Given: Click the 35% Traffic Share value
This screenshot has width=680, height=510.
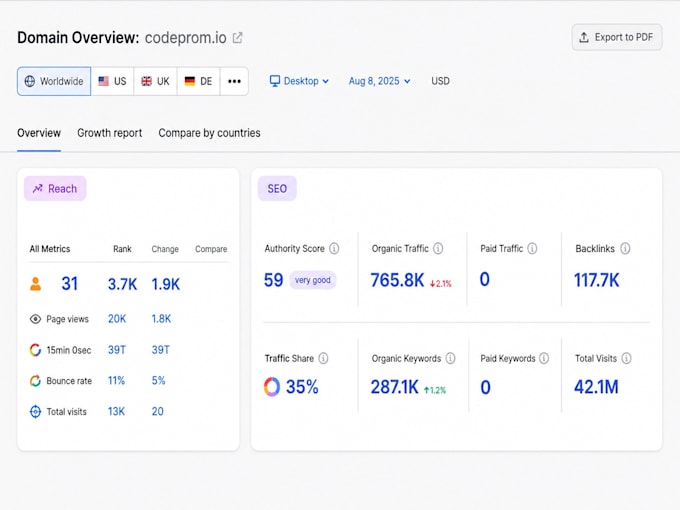Looking at the screenshot, I should click(302, 387).
